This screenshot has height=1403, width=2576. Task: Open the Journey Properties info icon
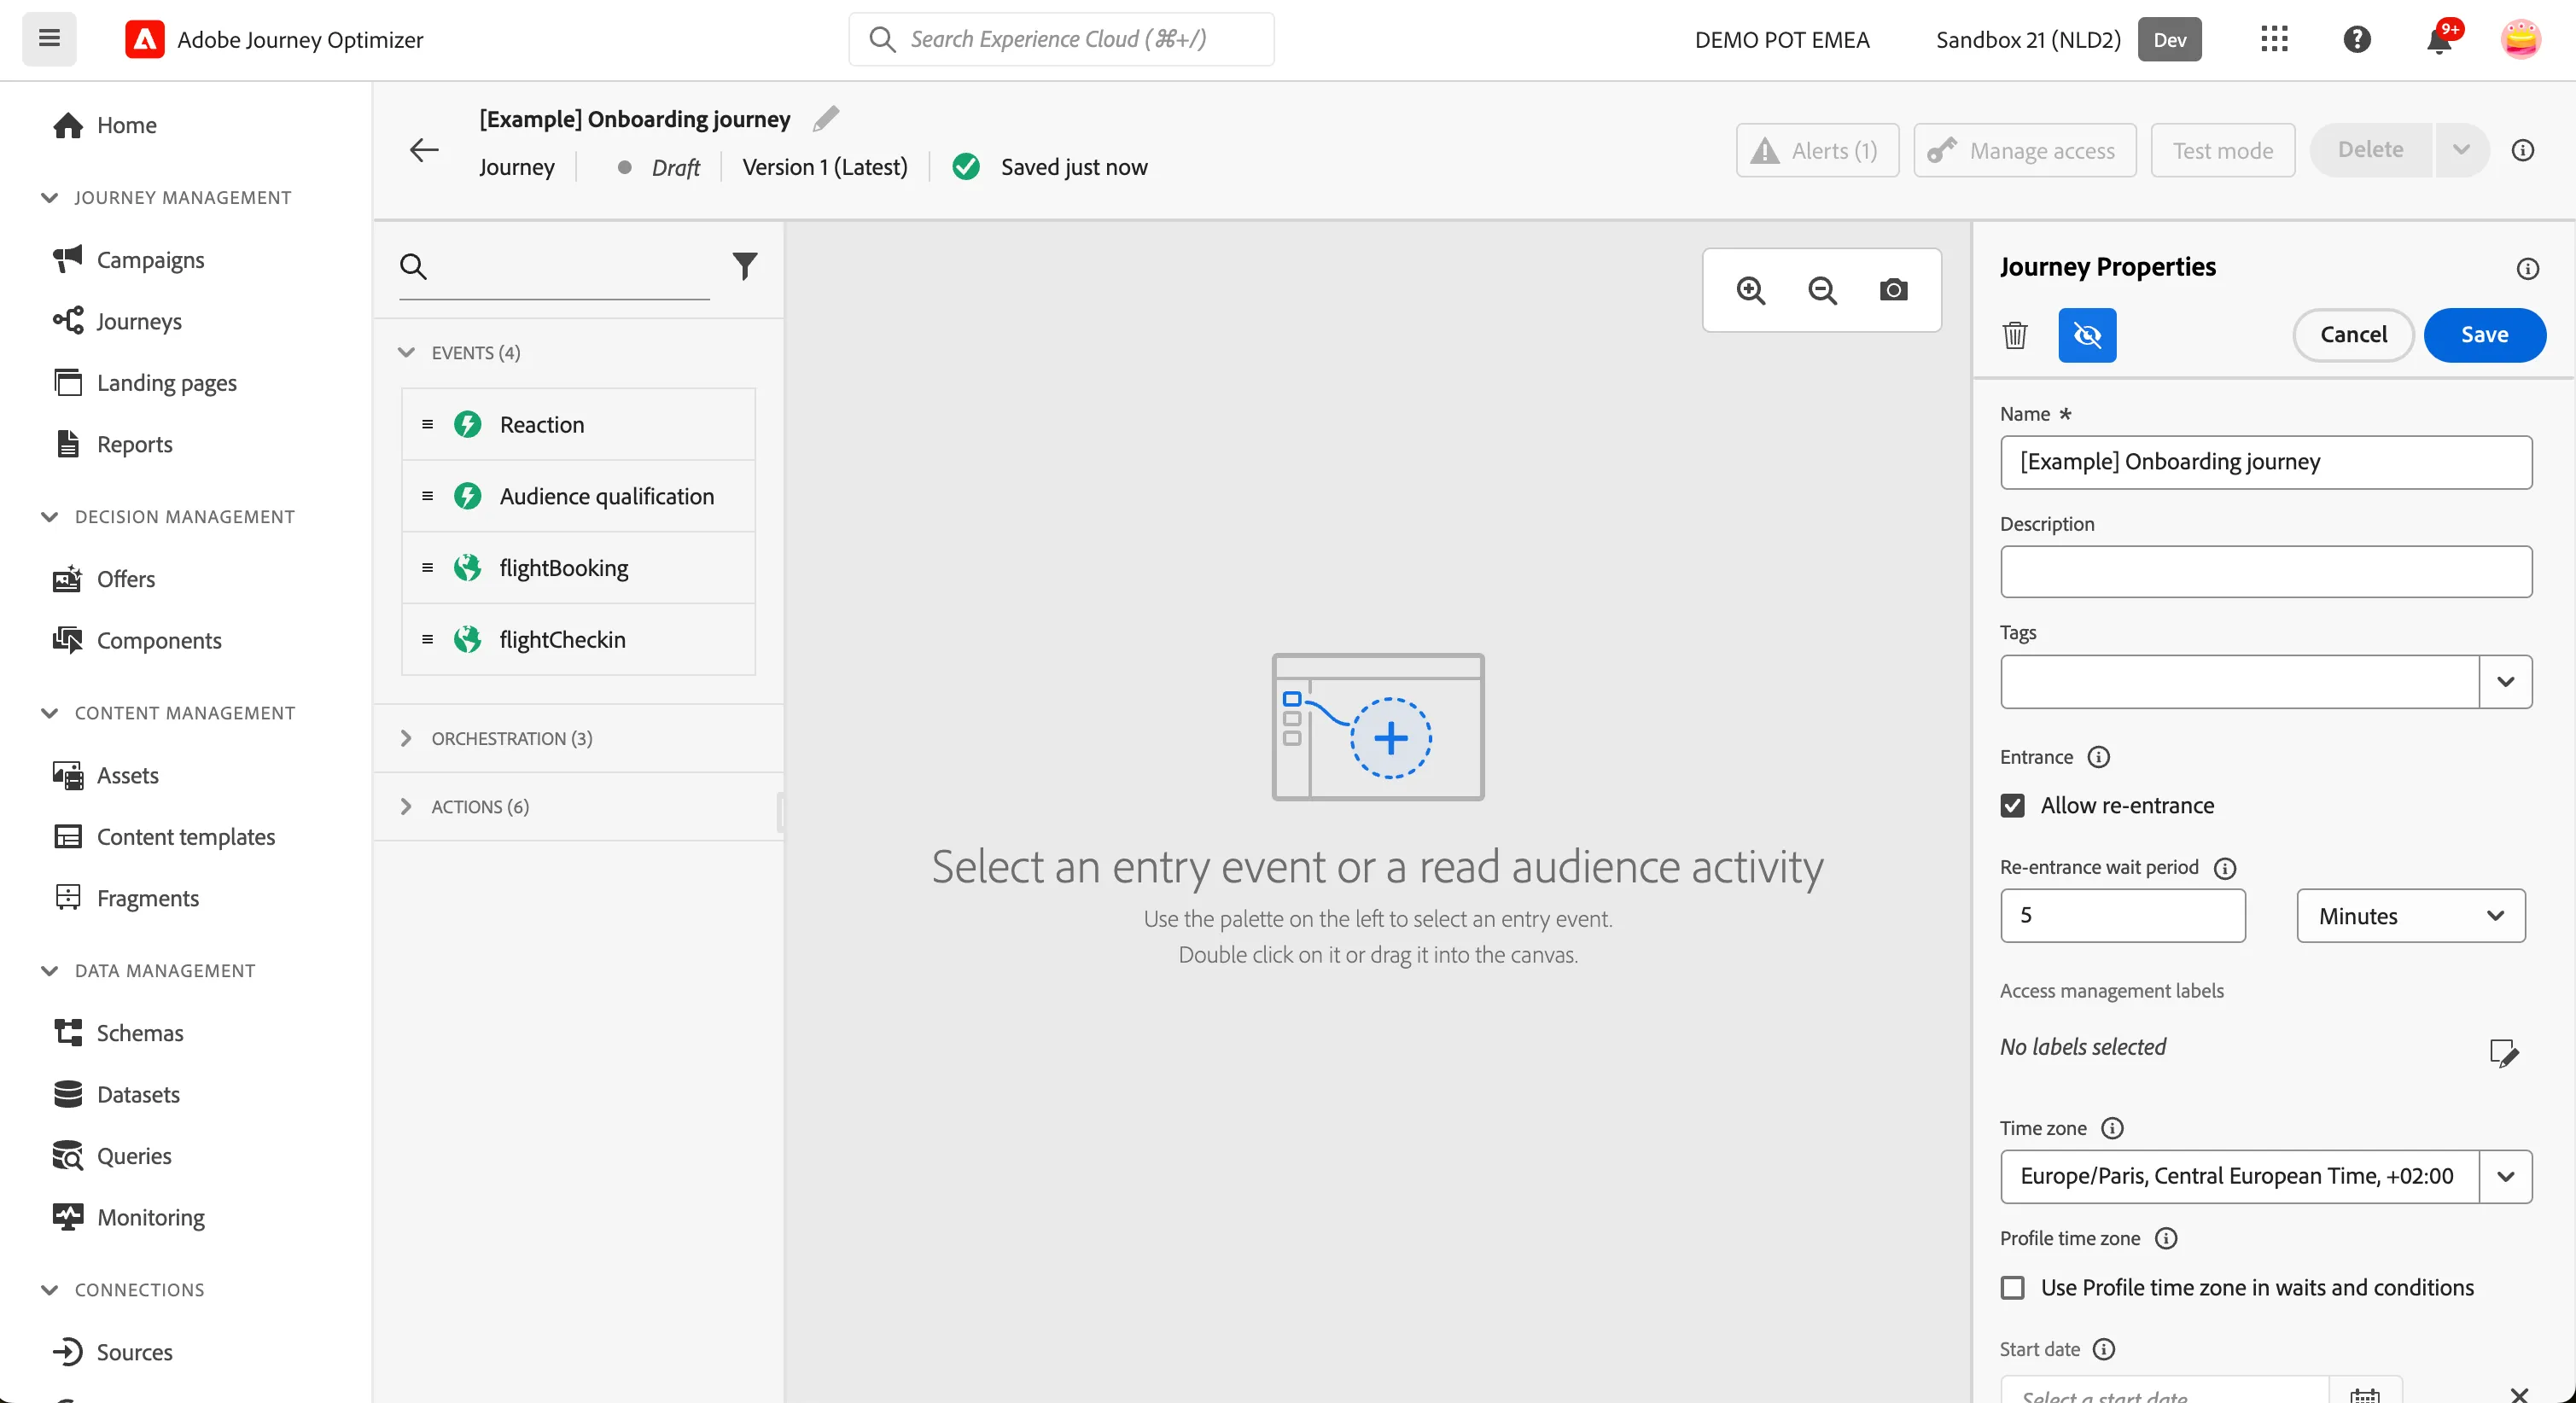(2527, 268)
